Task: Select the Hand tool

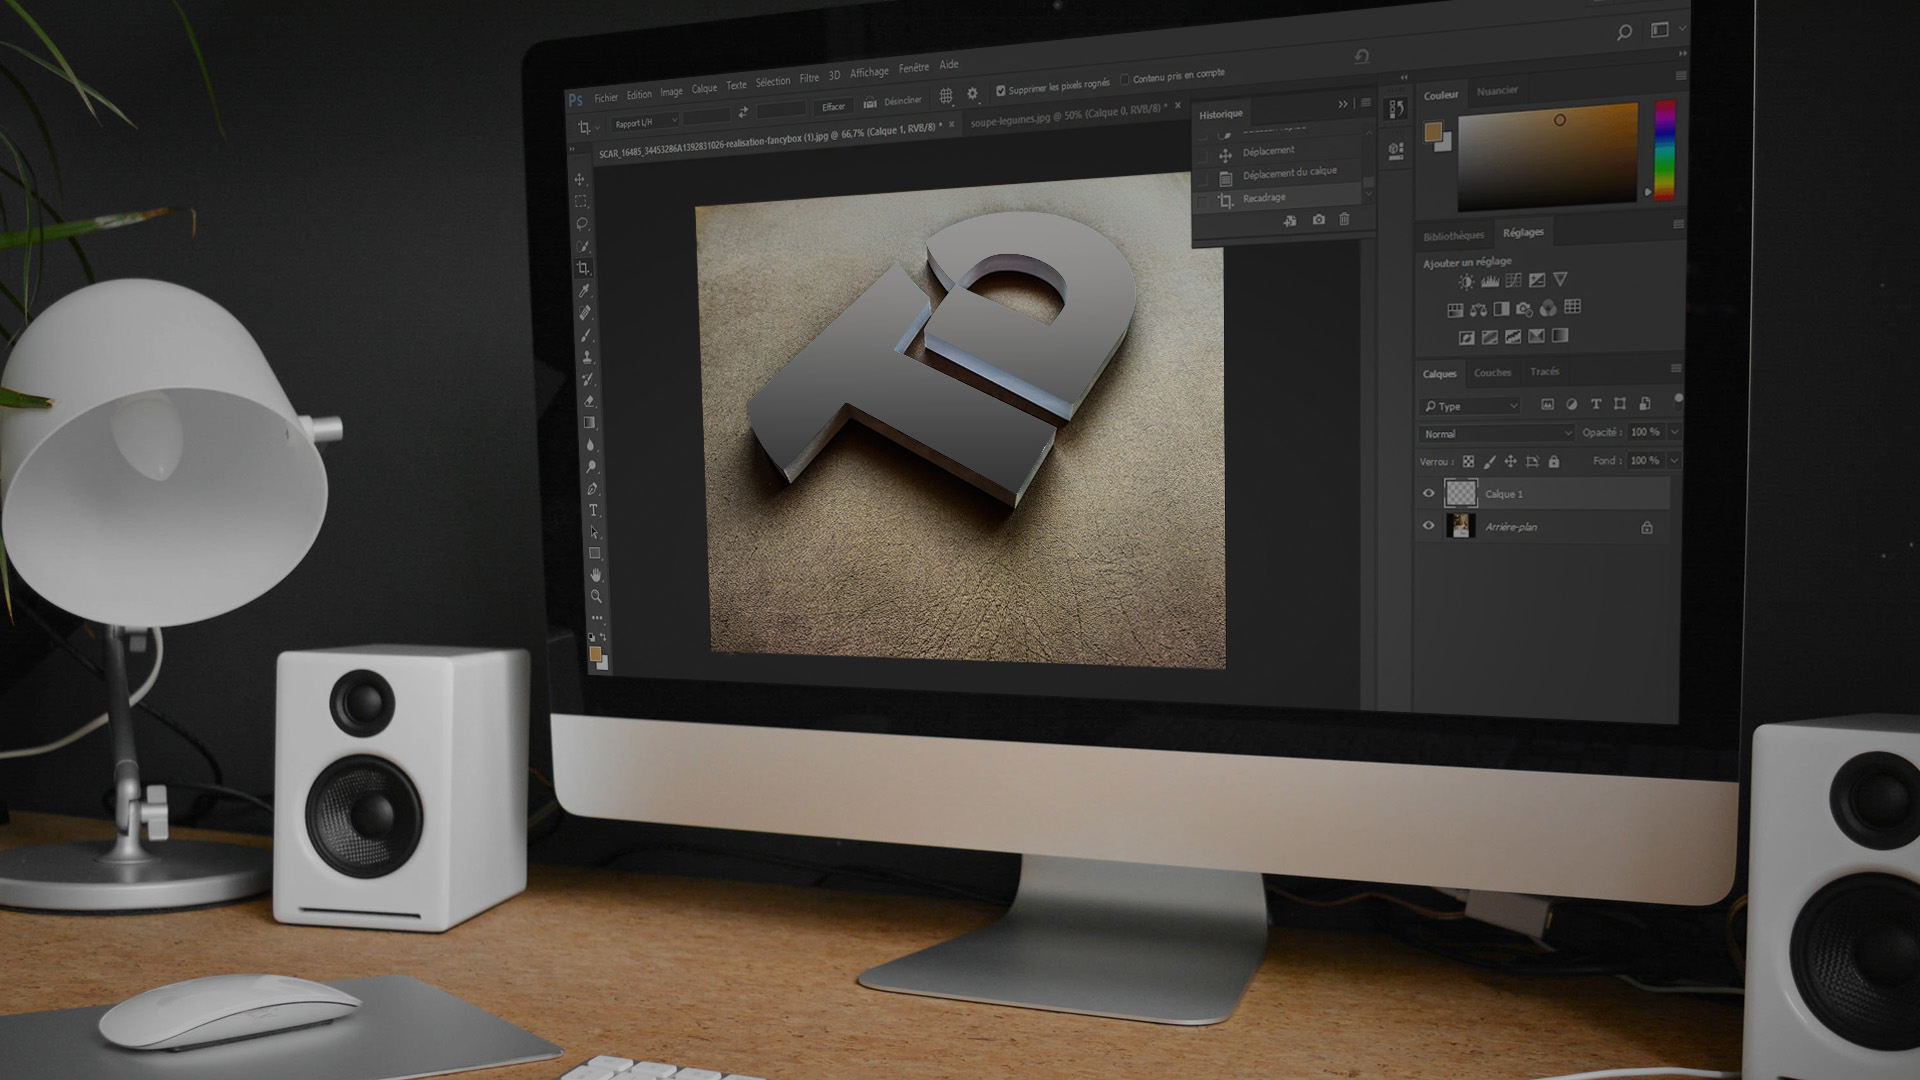Action: (x=596, y=574)
